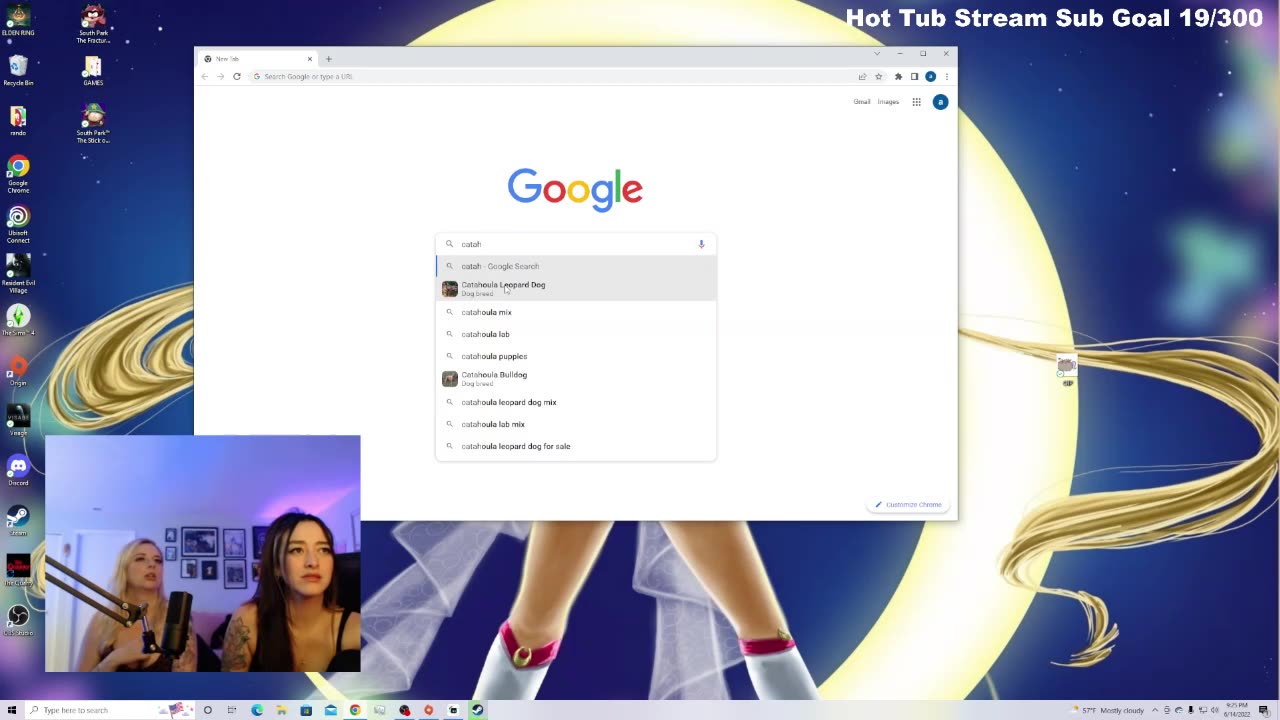Show hidden system tray icons
1280x720 pixels.
pos(1155,710)
